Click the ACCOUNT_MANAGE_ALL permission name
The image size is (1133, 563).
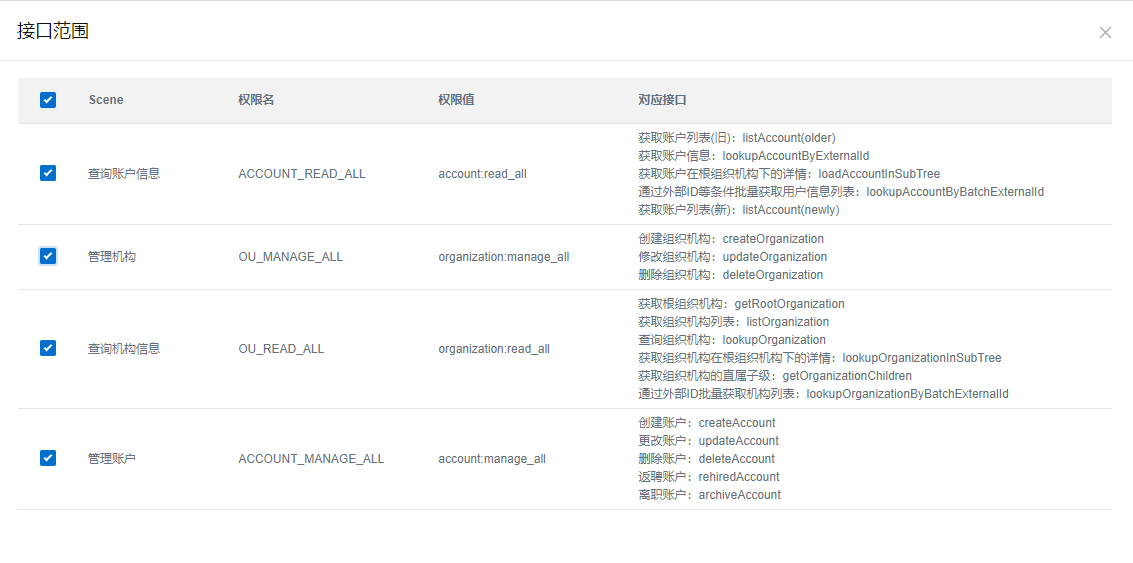311,459
